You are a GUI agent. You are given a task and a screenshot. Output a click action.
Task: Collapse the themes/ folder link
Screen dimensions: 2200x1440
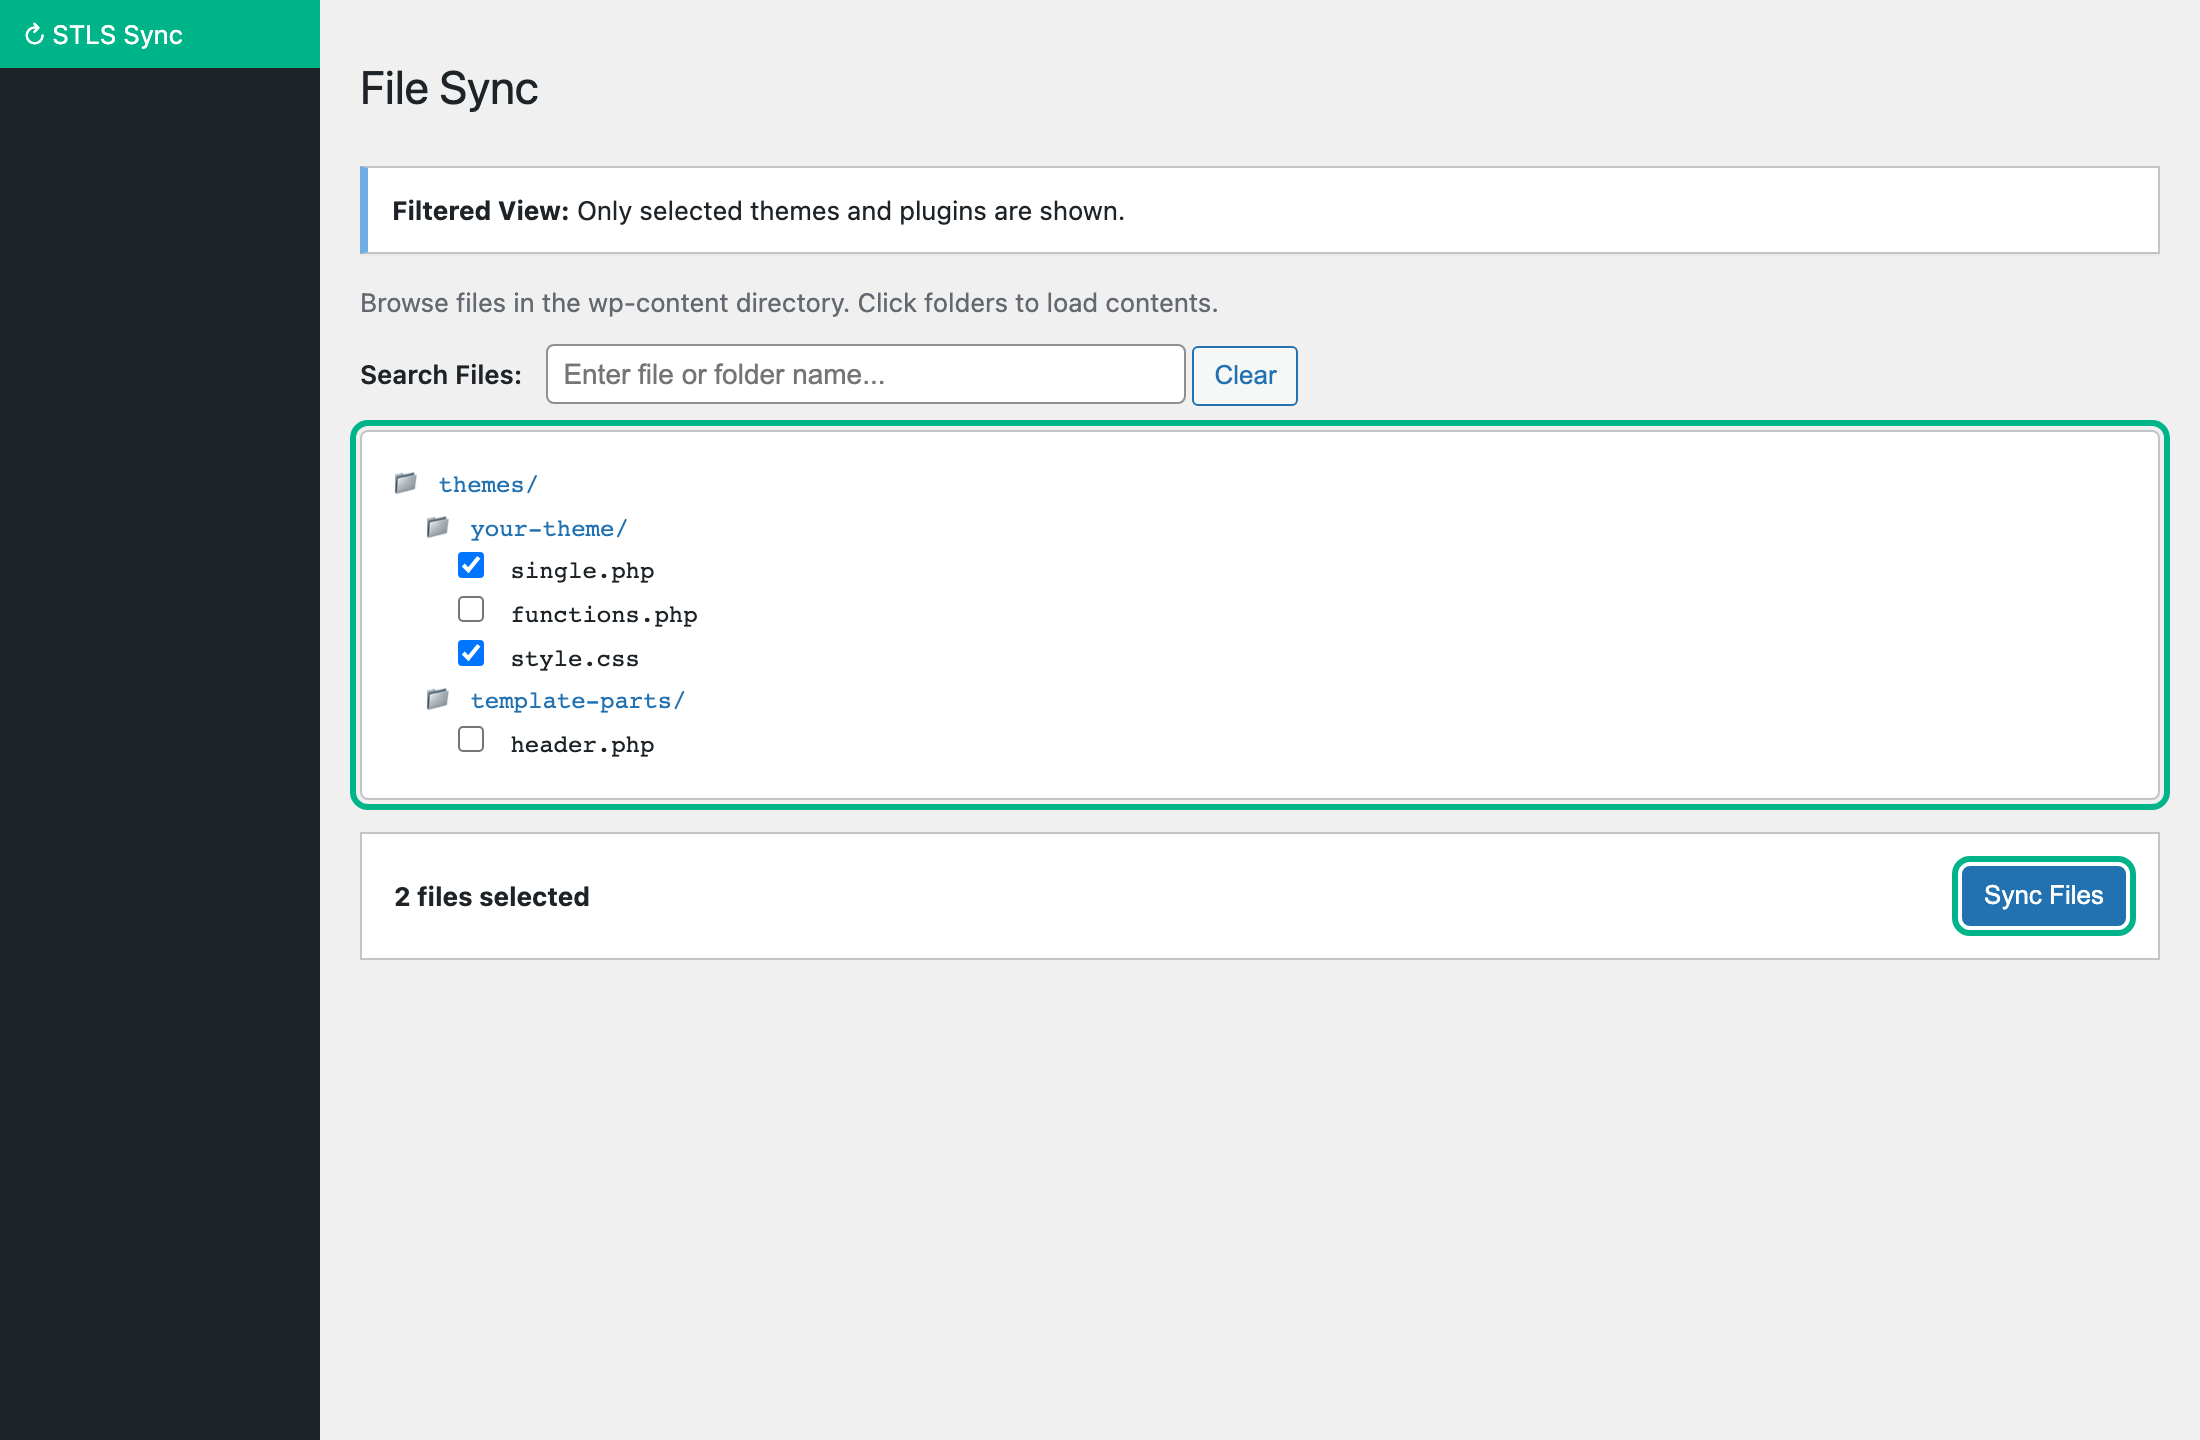click(x=488, y=485)
